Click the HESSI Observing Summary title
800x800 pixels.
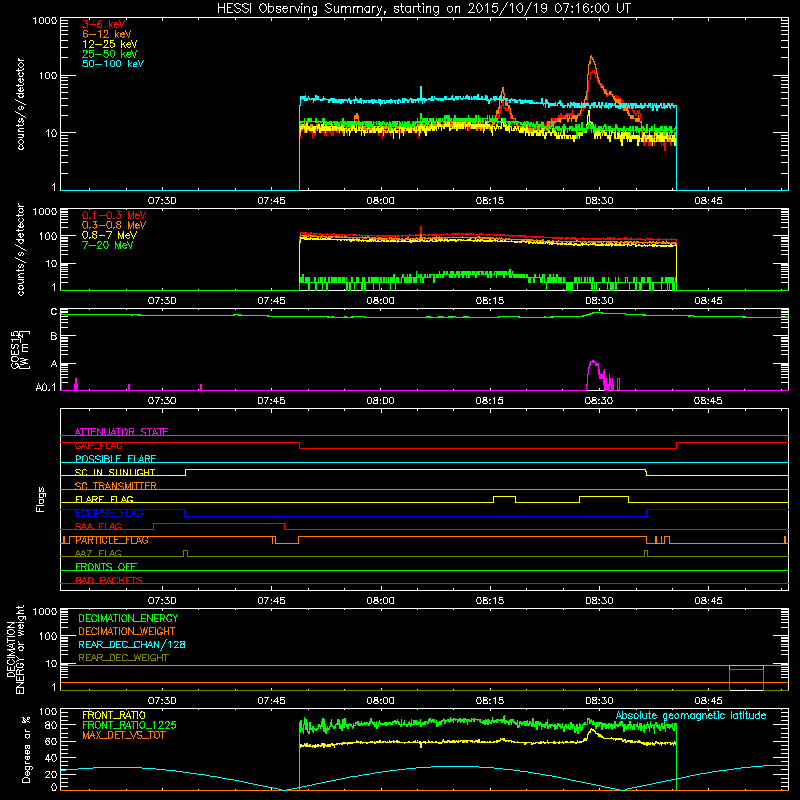(x=424, y=8)
